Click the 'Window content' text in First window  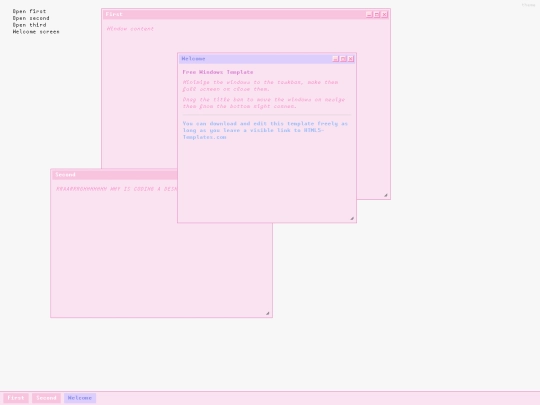[130, 29]
